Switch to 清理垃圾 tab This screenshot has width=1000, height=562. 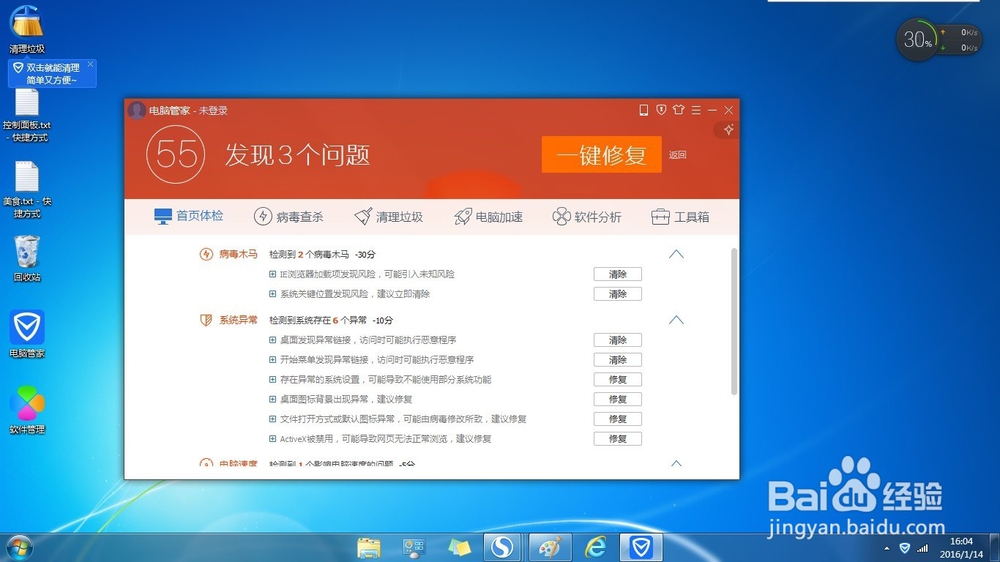(x=388, y=217)
